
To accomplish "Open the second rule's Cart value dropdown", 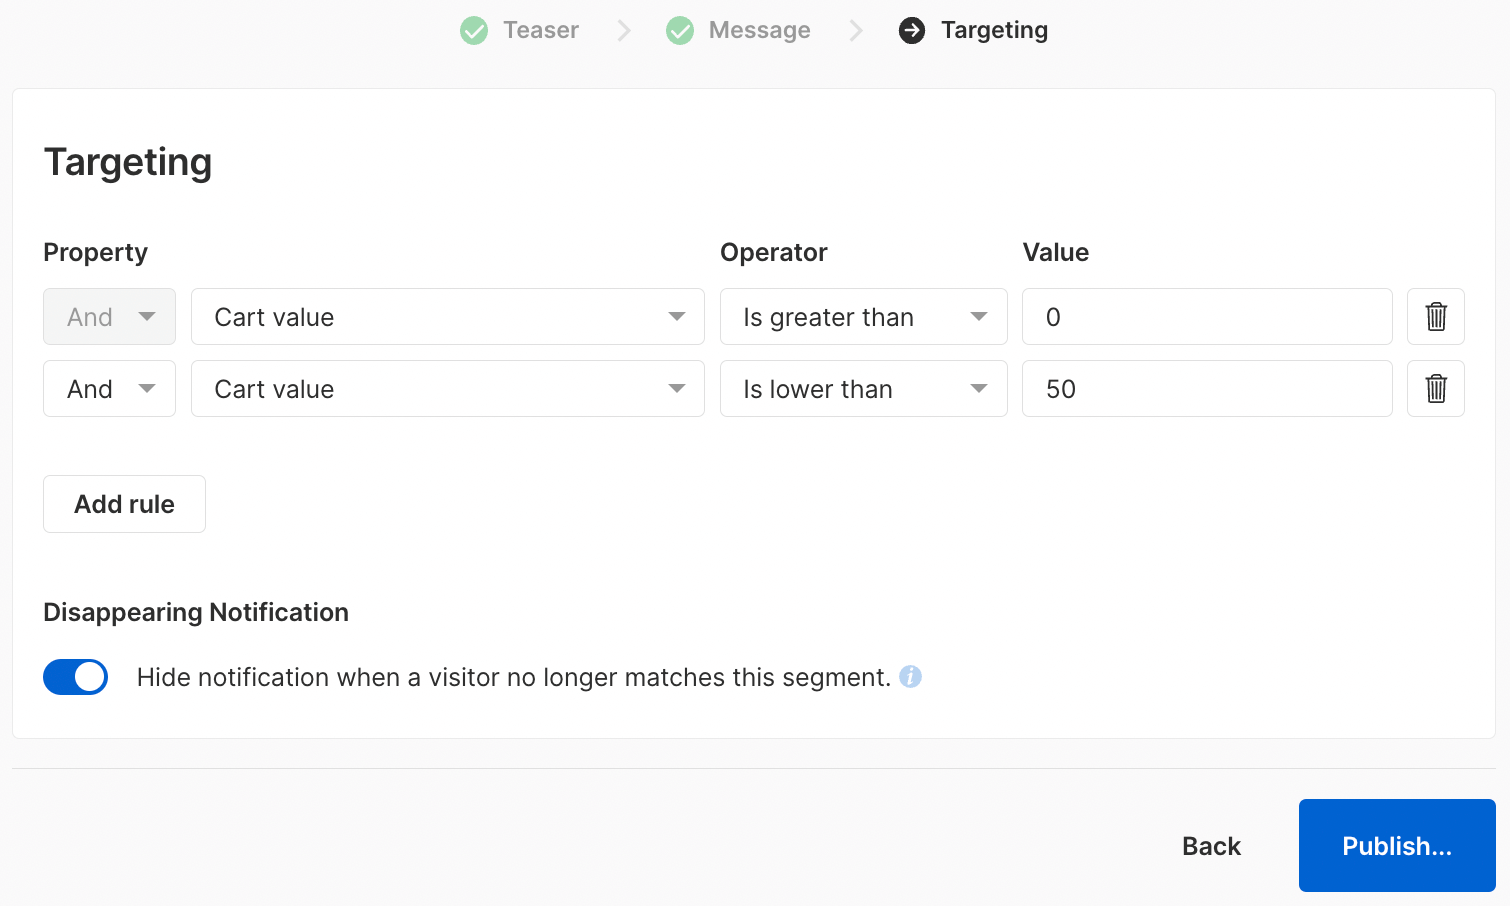I will pos(447,389).
